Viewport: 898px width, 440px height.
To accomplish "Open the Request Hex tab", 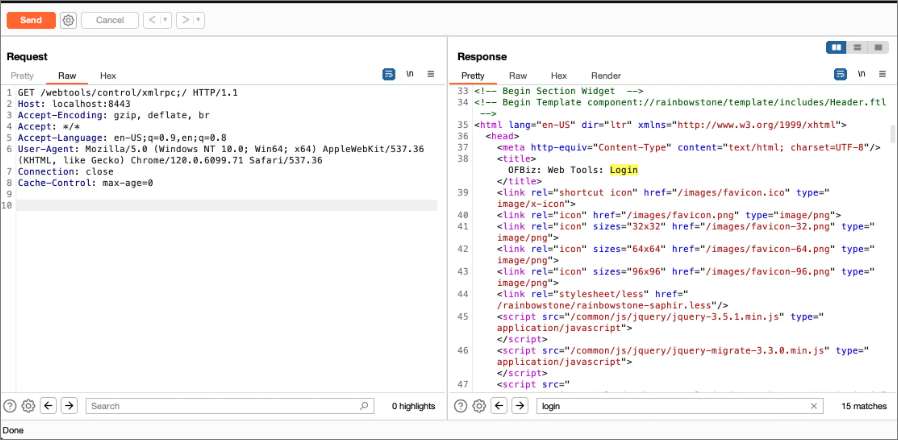I will coord(108,76).
